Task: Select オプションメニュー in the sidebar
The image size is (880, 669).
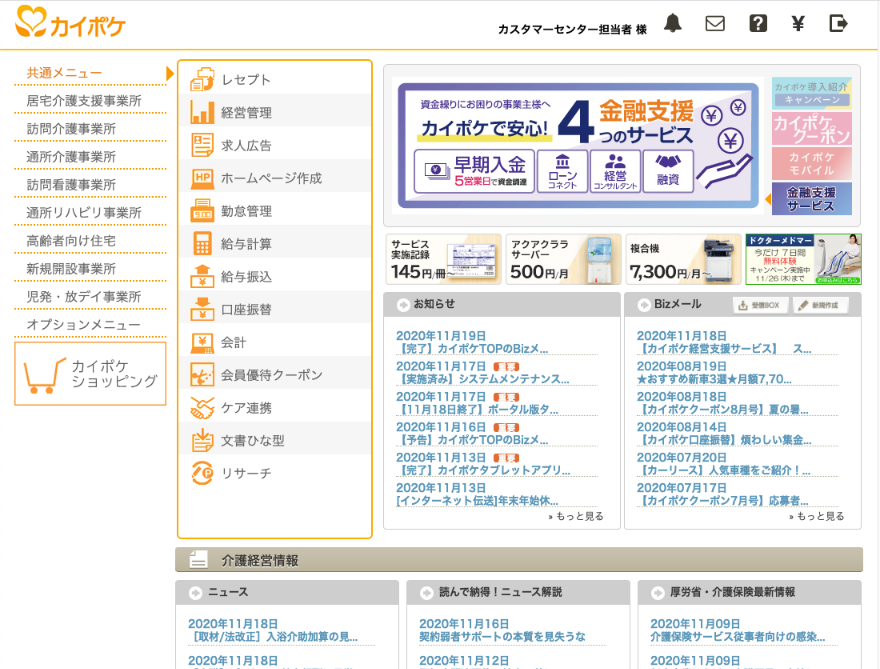Action: point(84,326)
